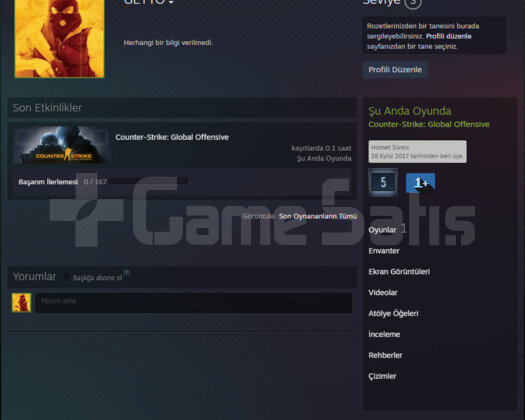The height and width of the screenshot is (420, 525).
Task: Click the large profile avatar image
Action: point(59,39)
